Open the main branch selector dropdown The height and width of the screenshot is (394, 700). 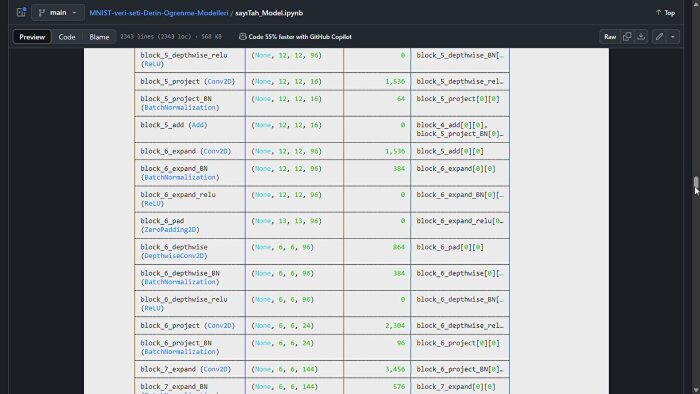pos(58,12)
